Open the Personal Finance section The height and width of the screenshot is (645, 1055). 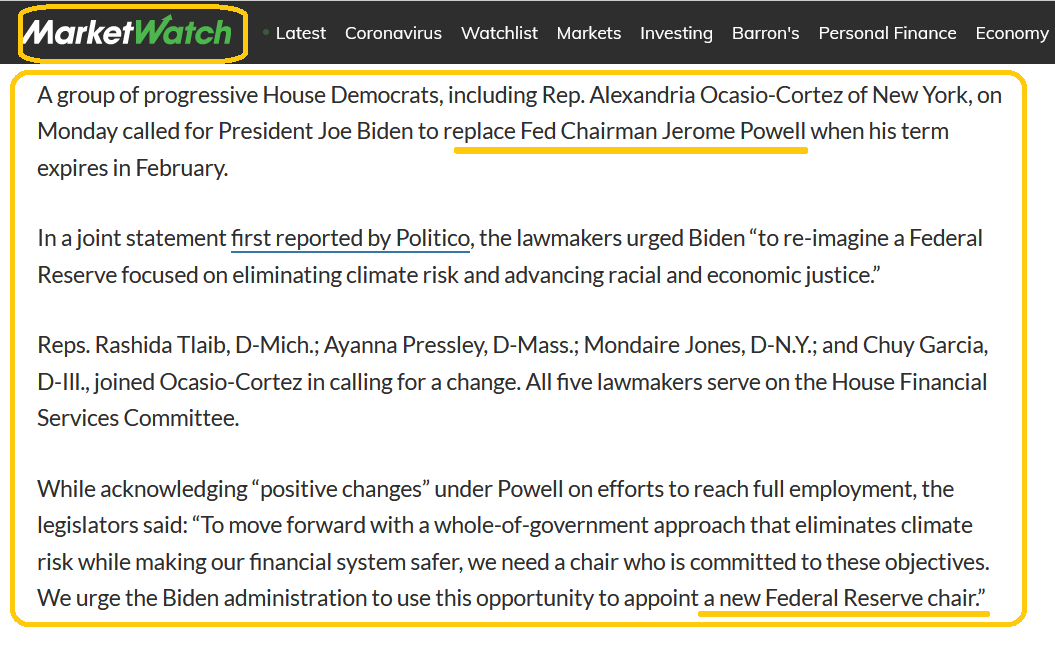pos(887,33)
